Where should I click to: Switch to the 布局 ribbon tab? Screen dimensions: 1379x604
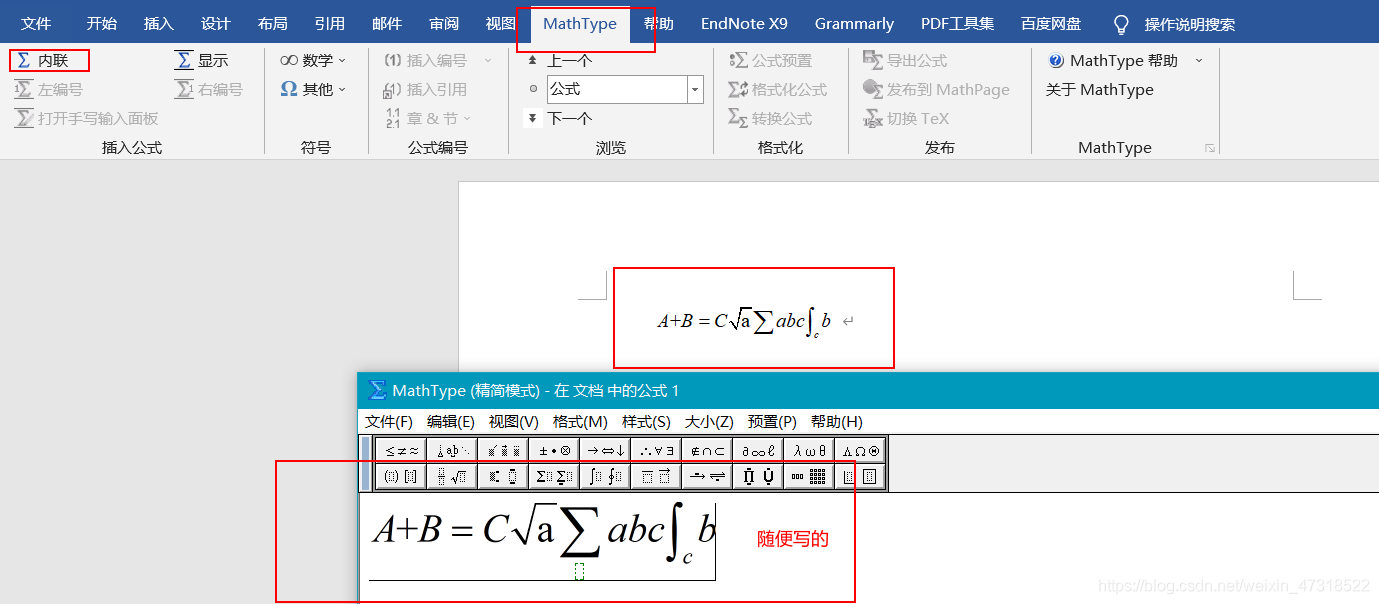272,24
